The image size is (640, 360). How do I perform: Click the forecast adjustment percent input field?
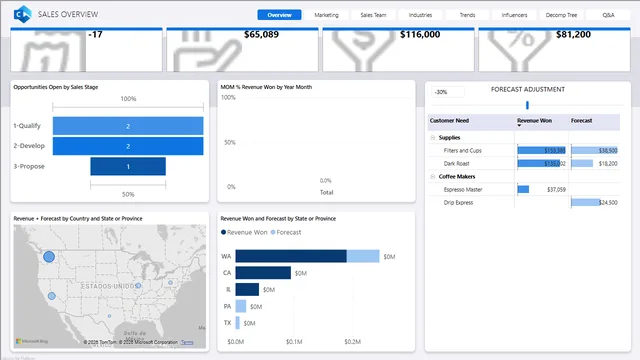(448, 92)
